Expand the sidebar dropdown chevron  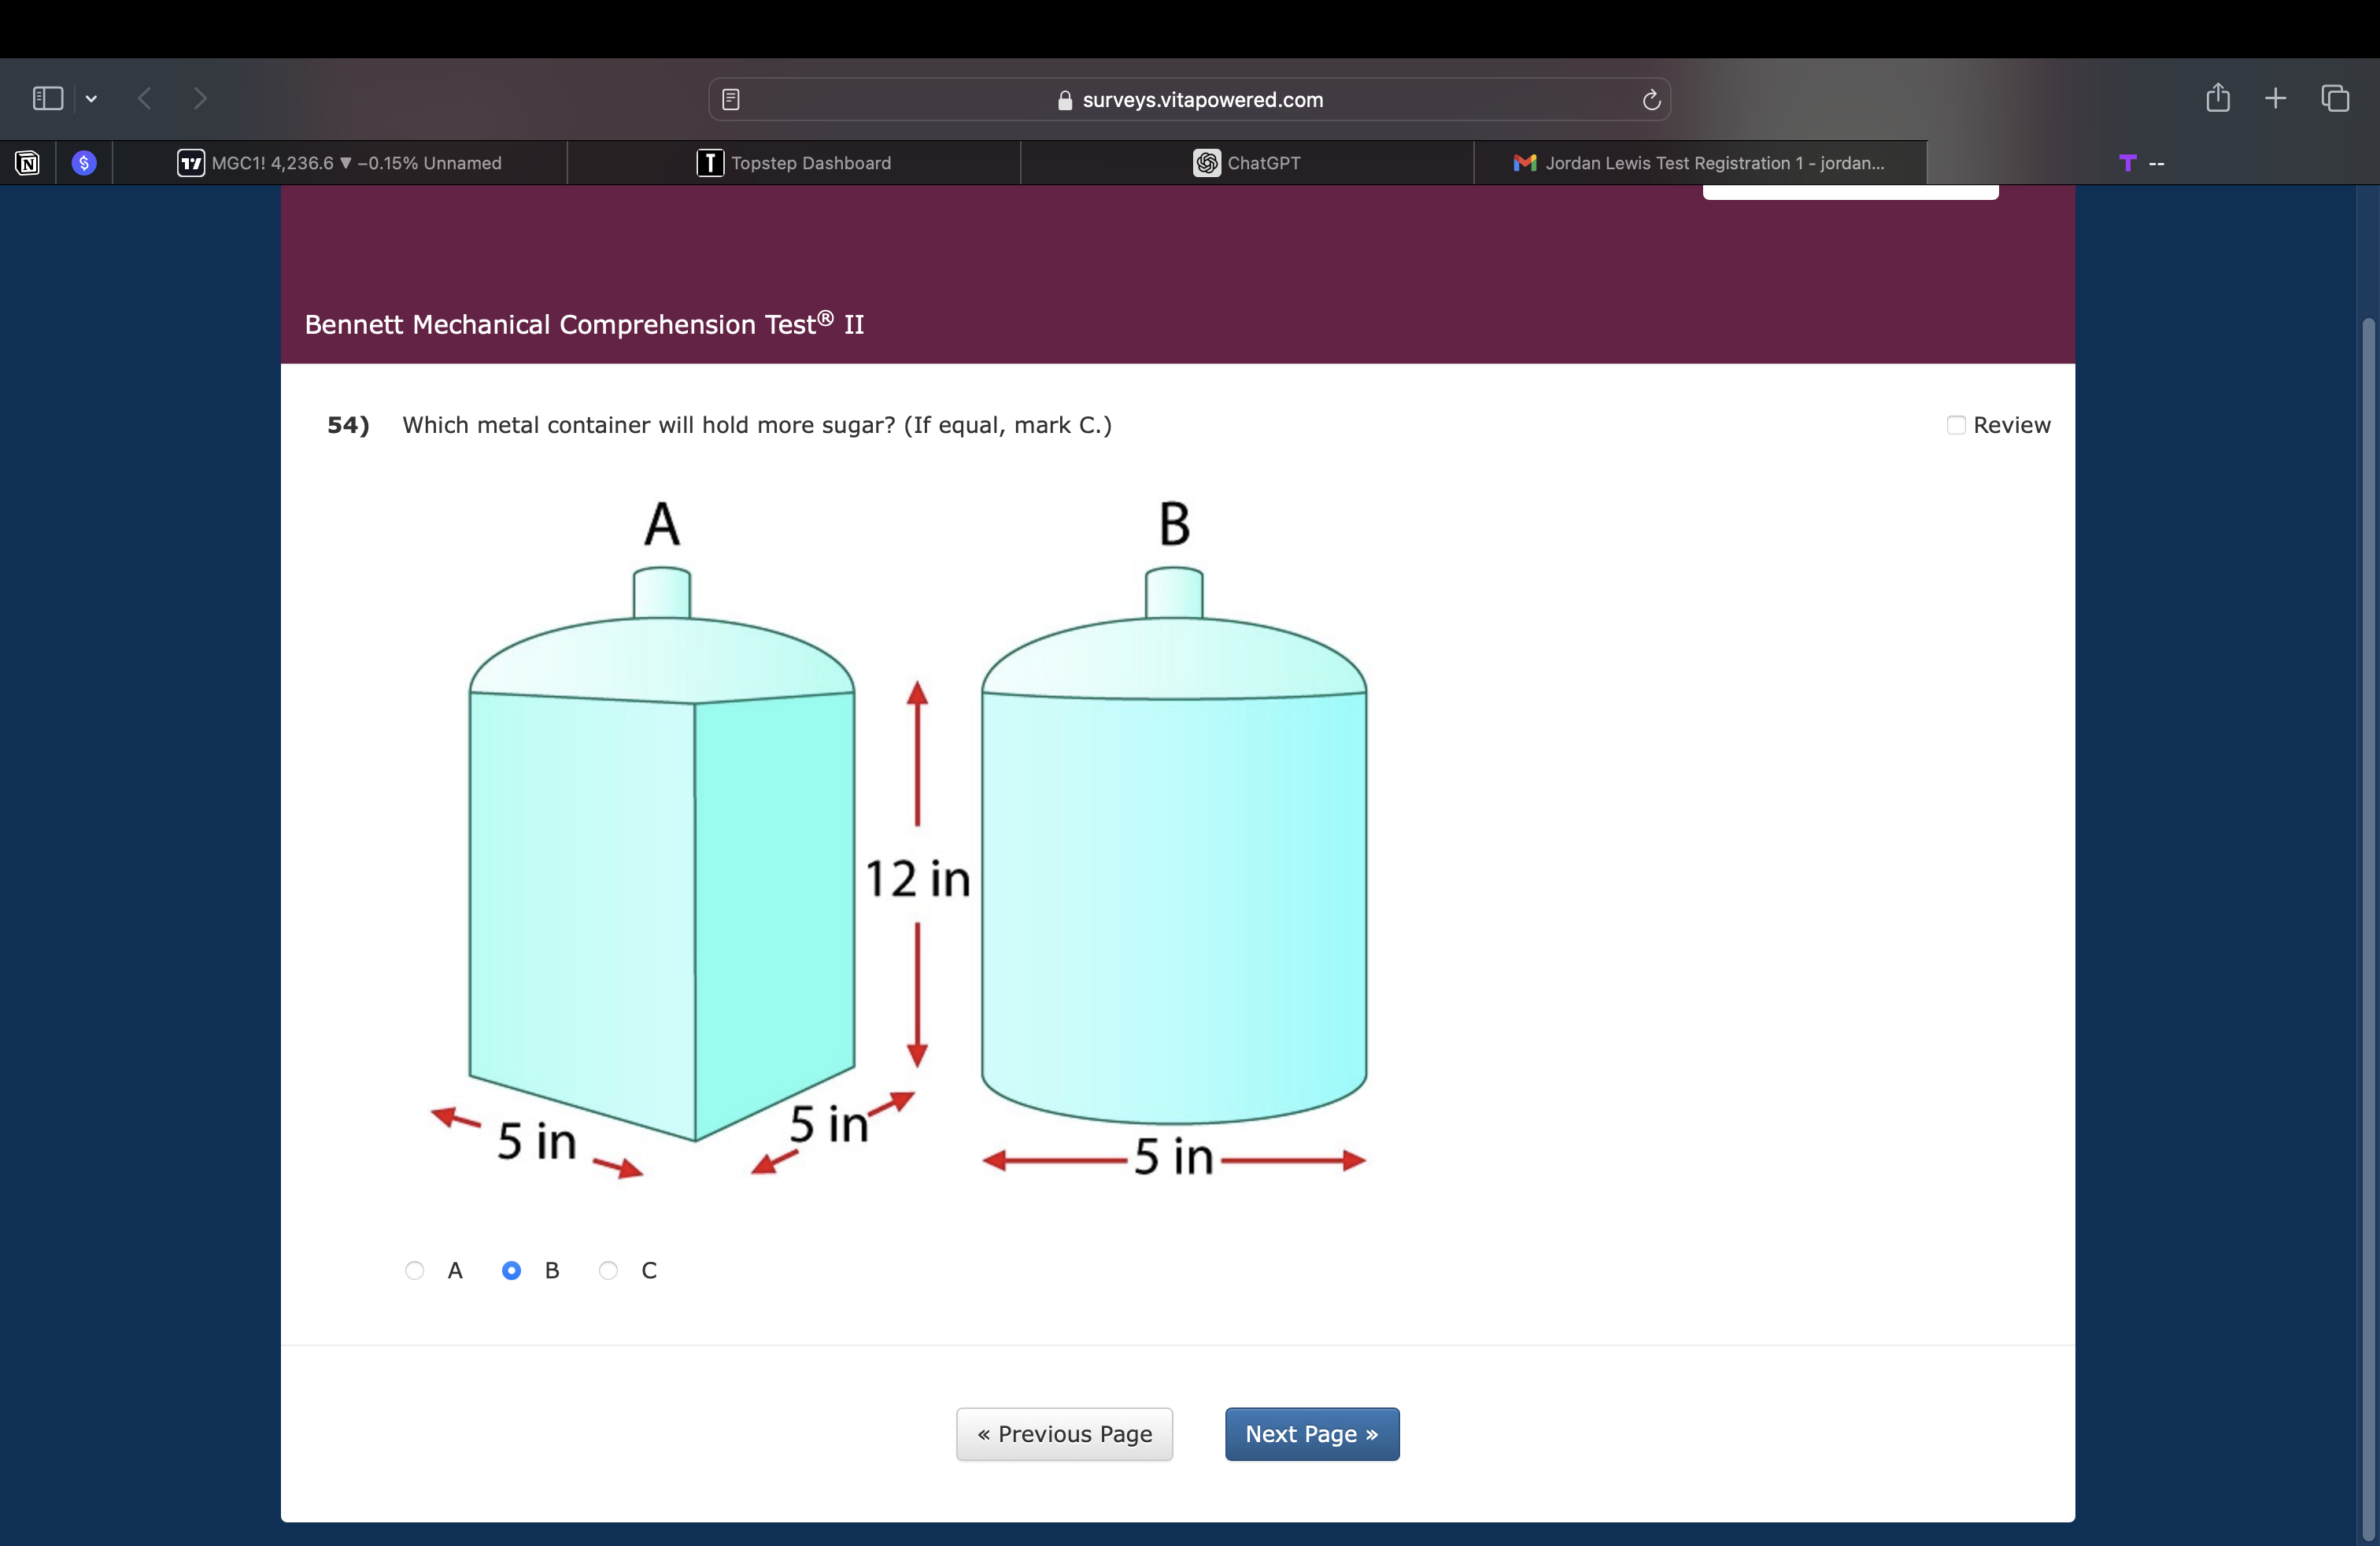coord(91,98)
